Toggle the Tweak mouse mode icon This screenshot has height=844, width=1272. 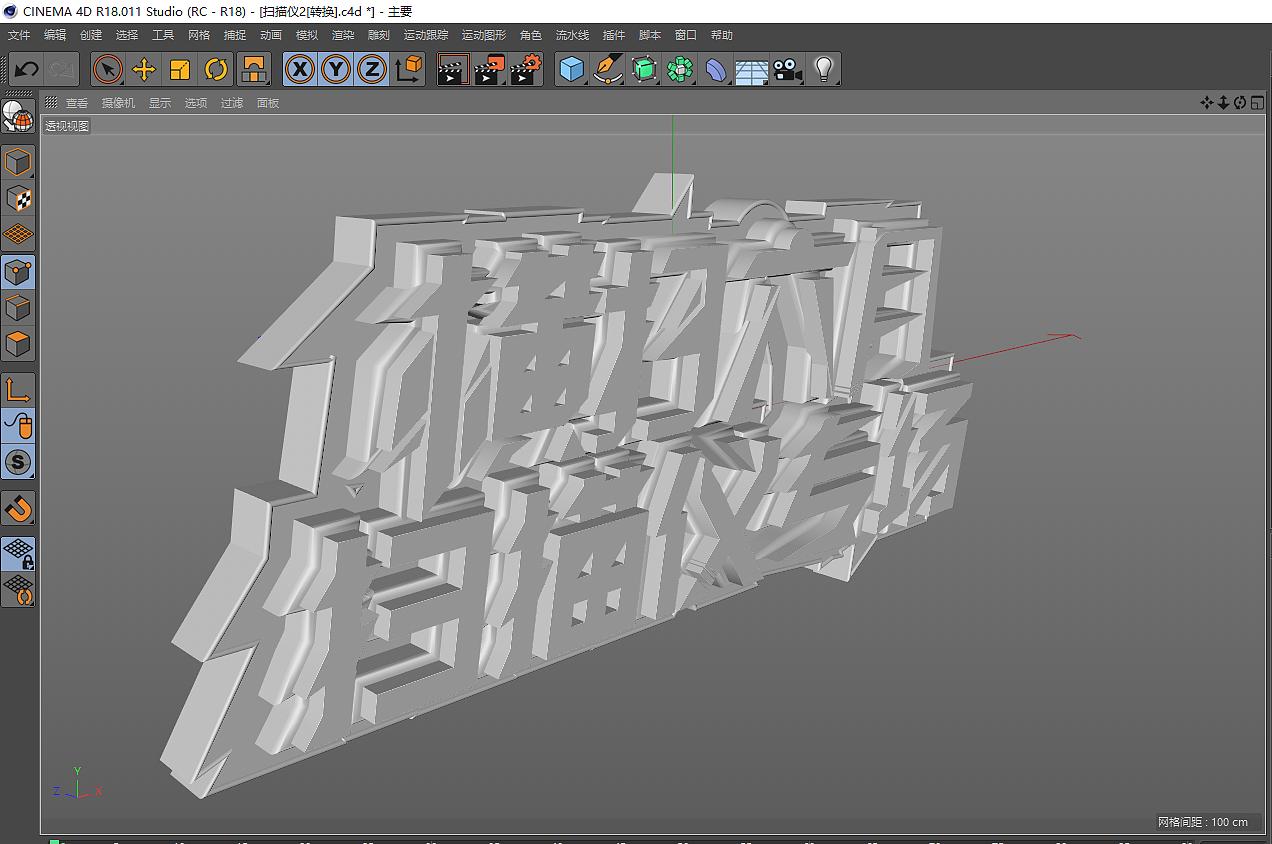(x=18, y=426)
